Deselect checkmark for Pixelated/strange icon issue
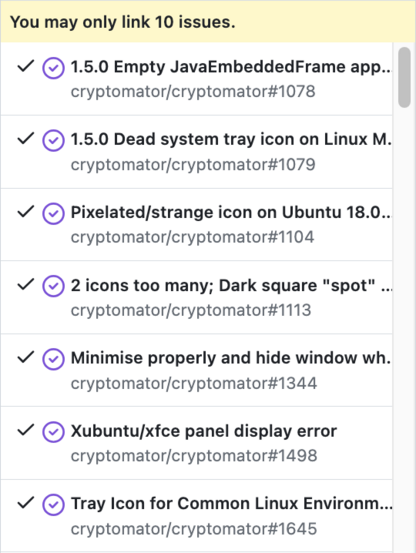Screen dimensions: 416x553 click(x=26, y=212)
